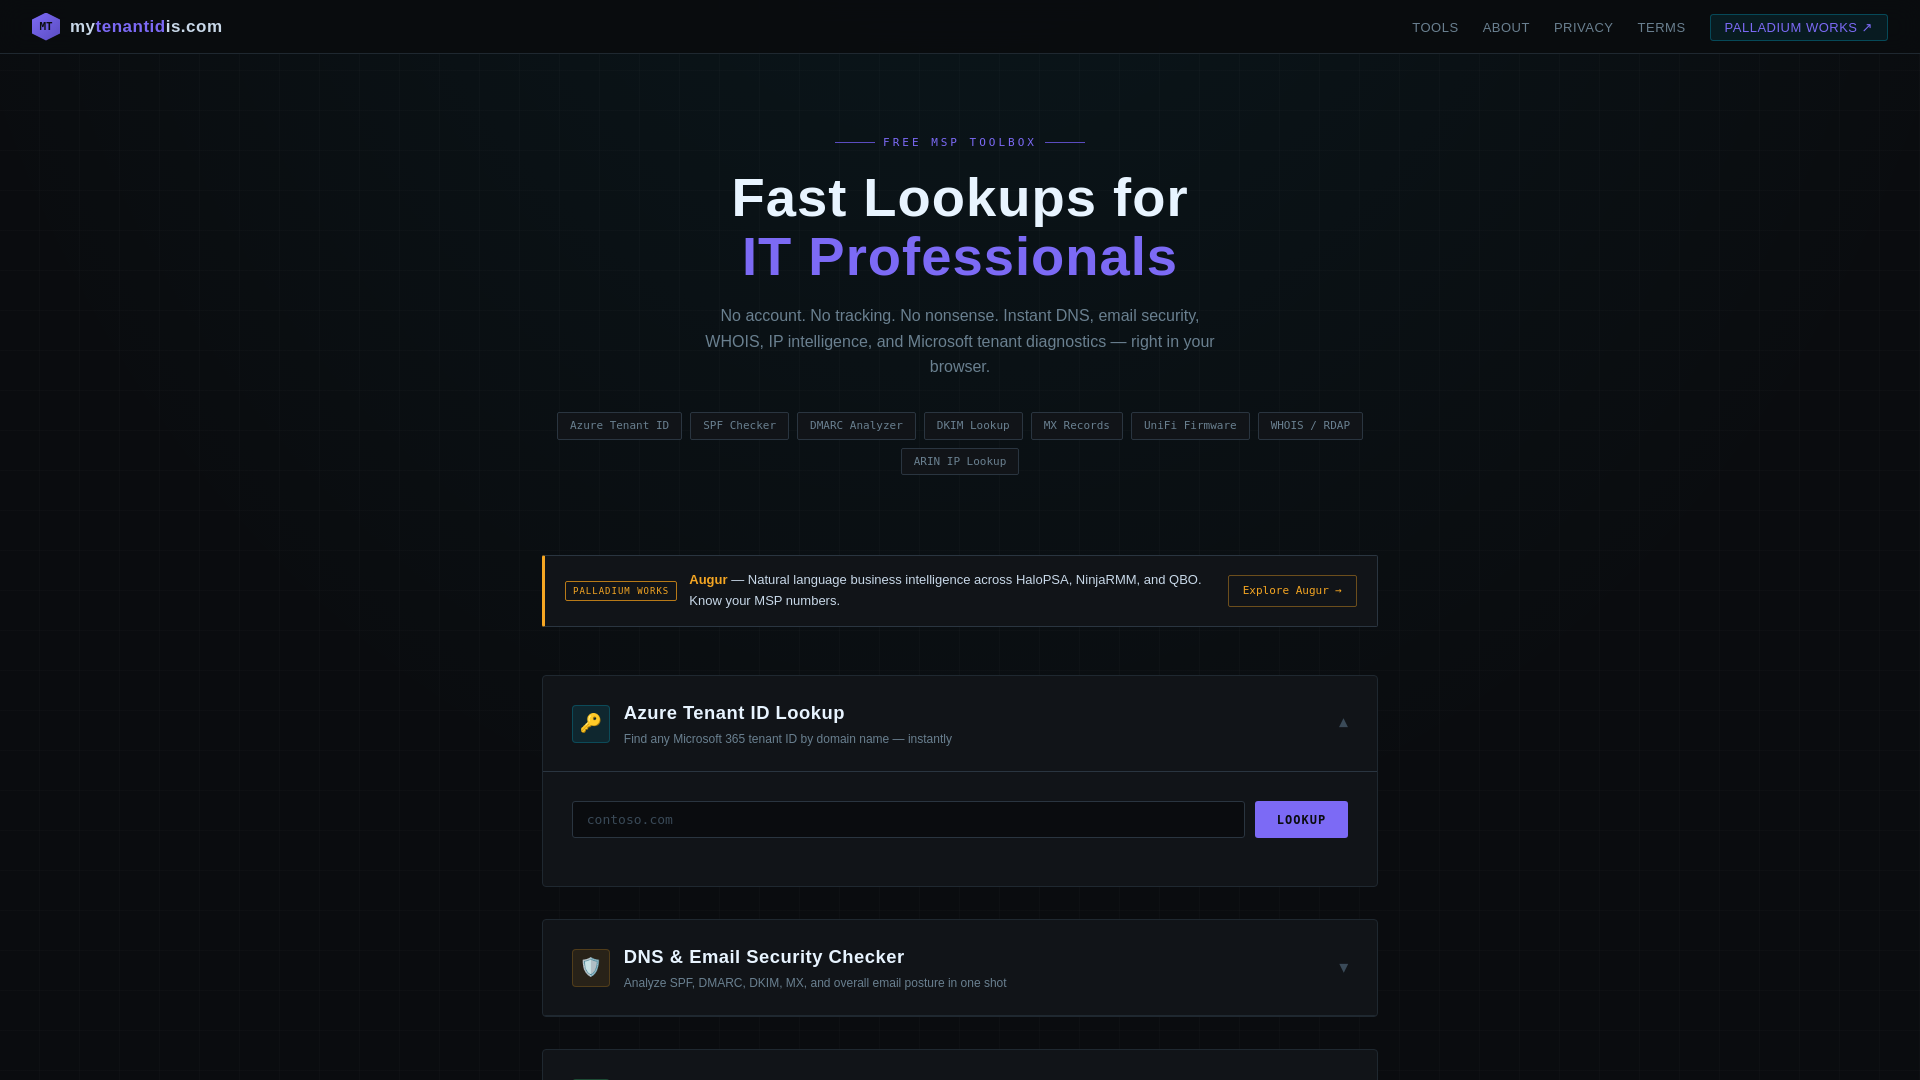Go to the About page
The width and height of the screenshot is (1920, 1080).
(x=1506, y=28)
